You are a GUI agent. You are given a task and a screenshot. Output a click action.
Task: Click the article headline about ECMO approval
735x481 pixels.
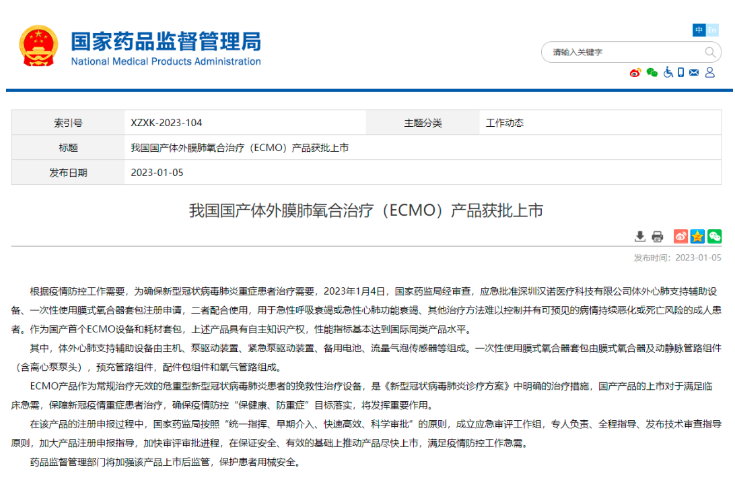coord(366,211)
